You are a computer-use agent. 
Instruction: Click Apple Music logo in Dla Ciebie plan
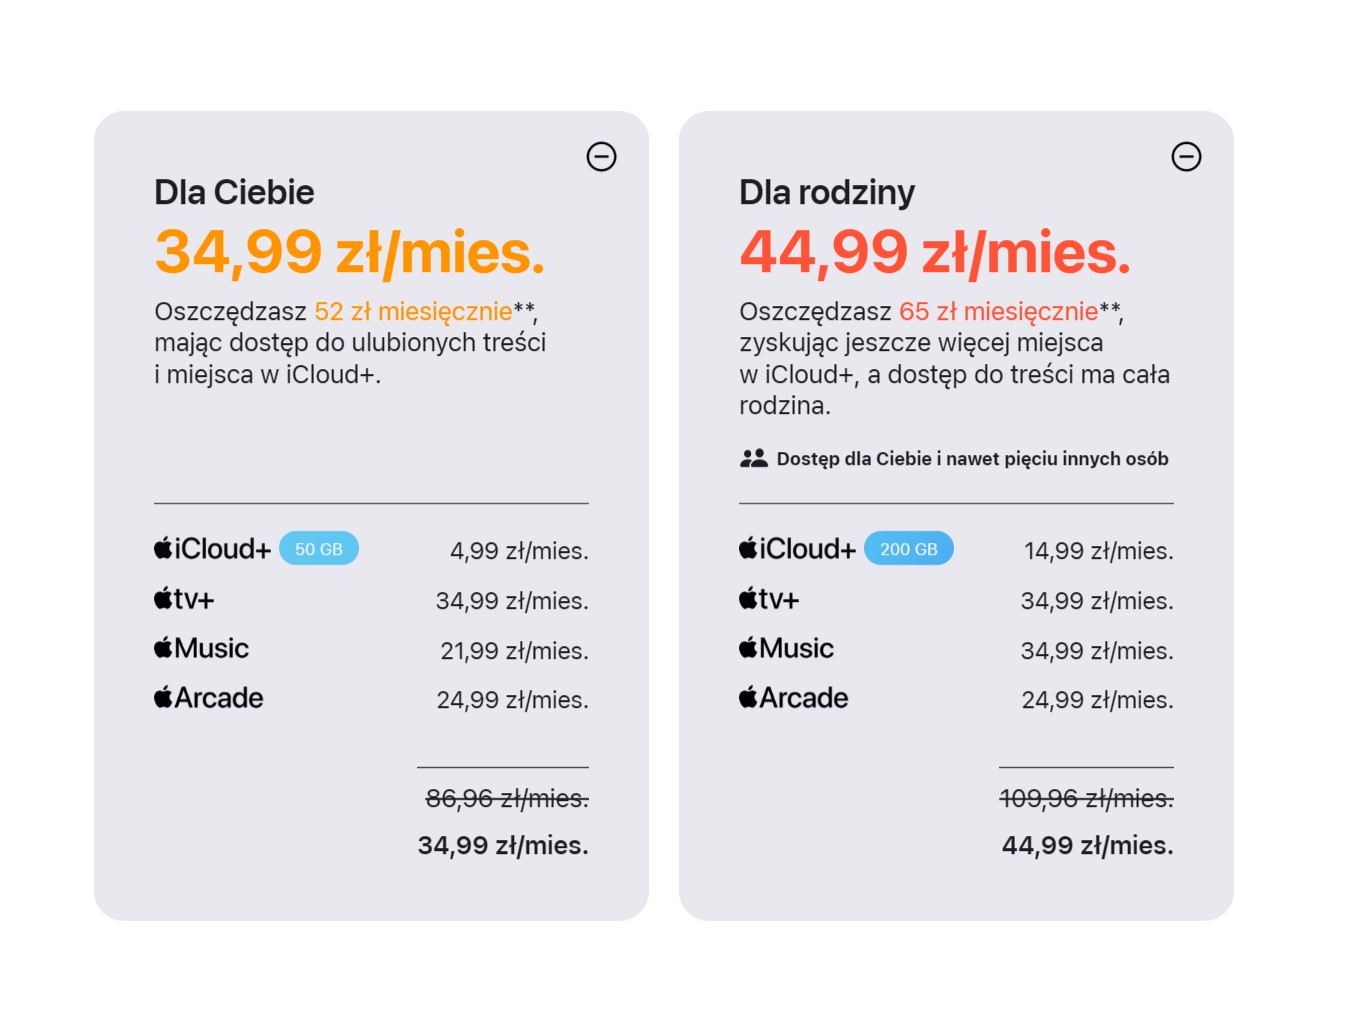pos(201,648)
